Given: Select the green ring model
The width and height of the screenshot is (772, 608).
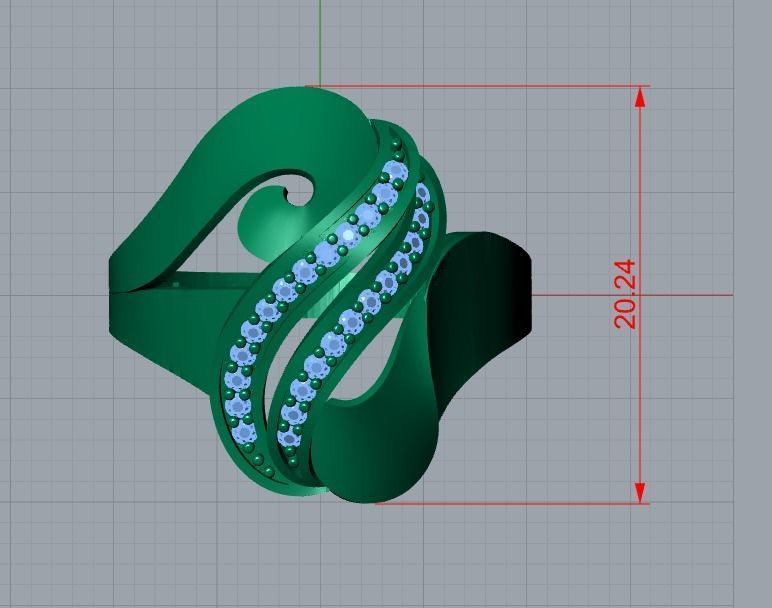Looking at the screenshot, I should tap(320, 294).
